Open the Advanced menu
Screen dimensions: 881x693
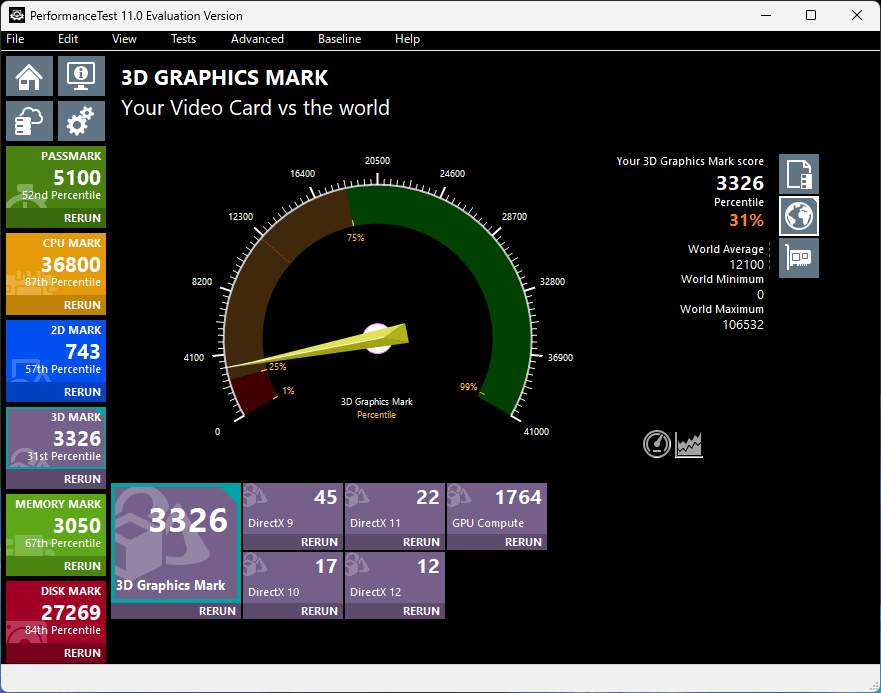(257, 39)
